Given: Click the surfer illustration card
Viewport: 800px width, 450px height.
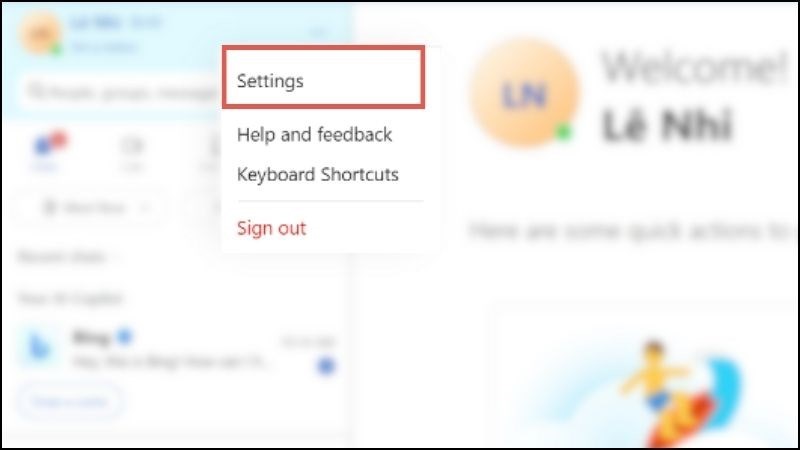Looking at the screenshot, I should click(x=644, y=376).
